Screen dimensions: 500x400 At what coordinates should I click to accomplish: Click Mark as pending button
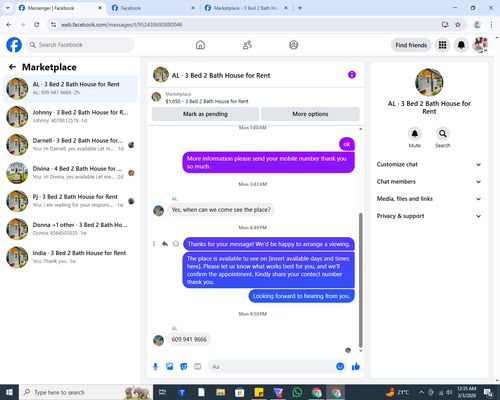[x=205, y=114]
